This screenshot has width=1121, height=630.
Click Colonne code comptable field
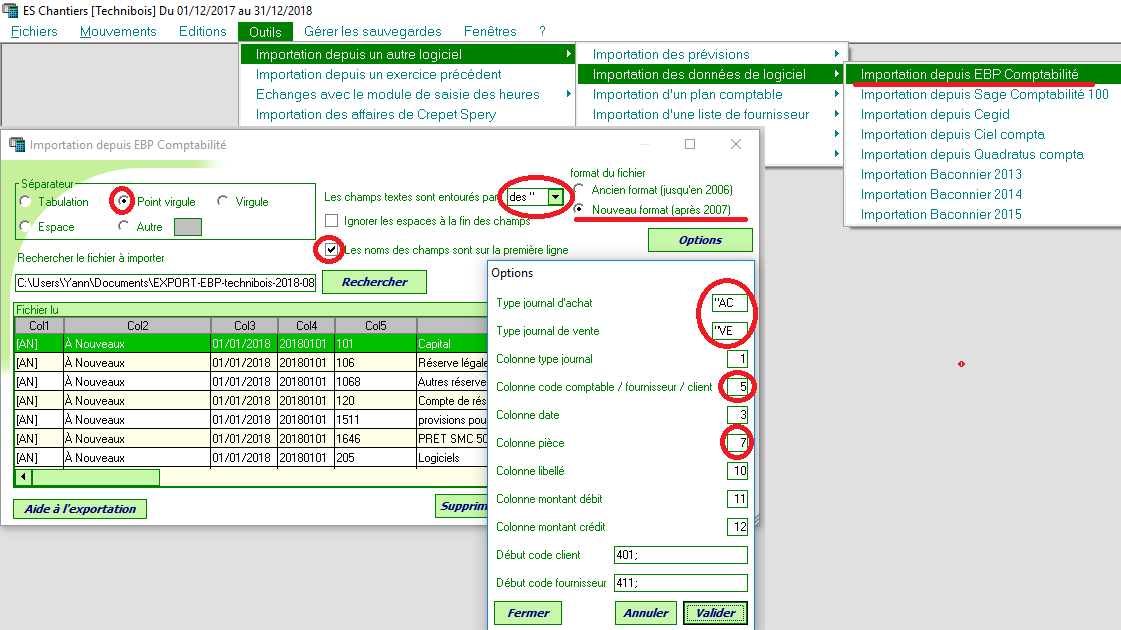pos(737,387)
